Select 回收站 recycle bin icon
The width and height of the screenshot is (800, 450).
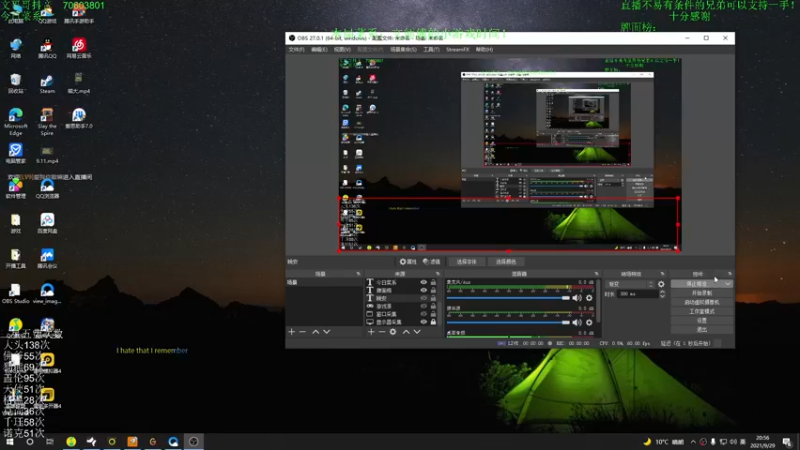click(x=15, y=84)
